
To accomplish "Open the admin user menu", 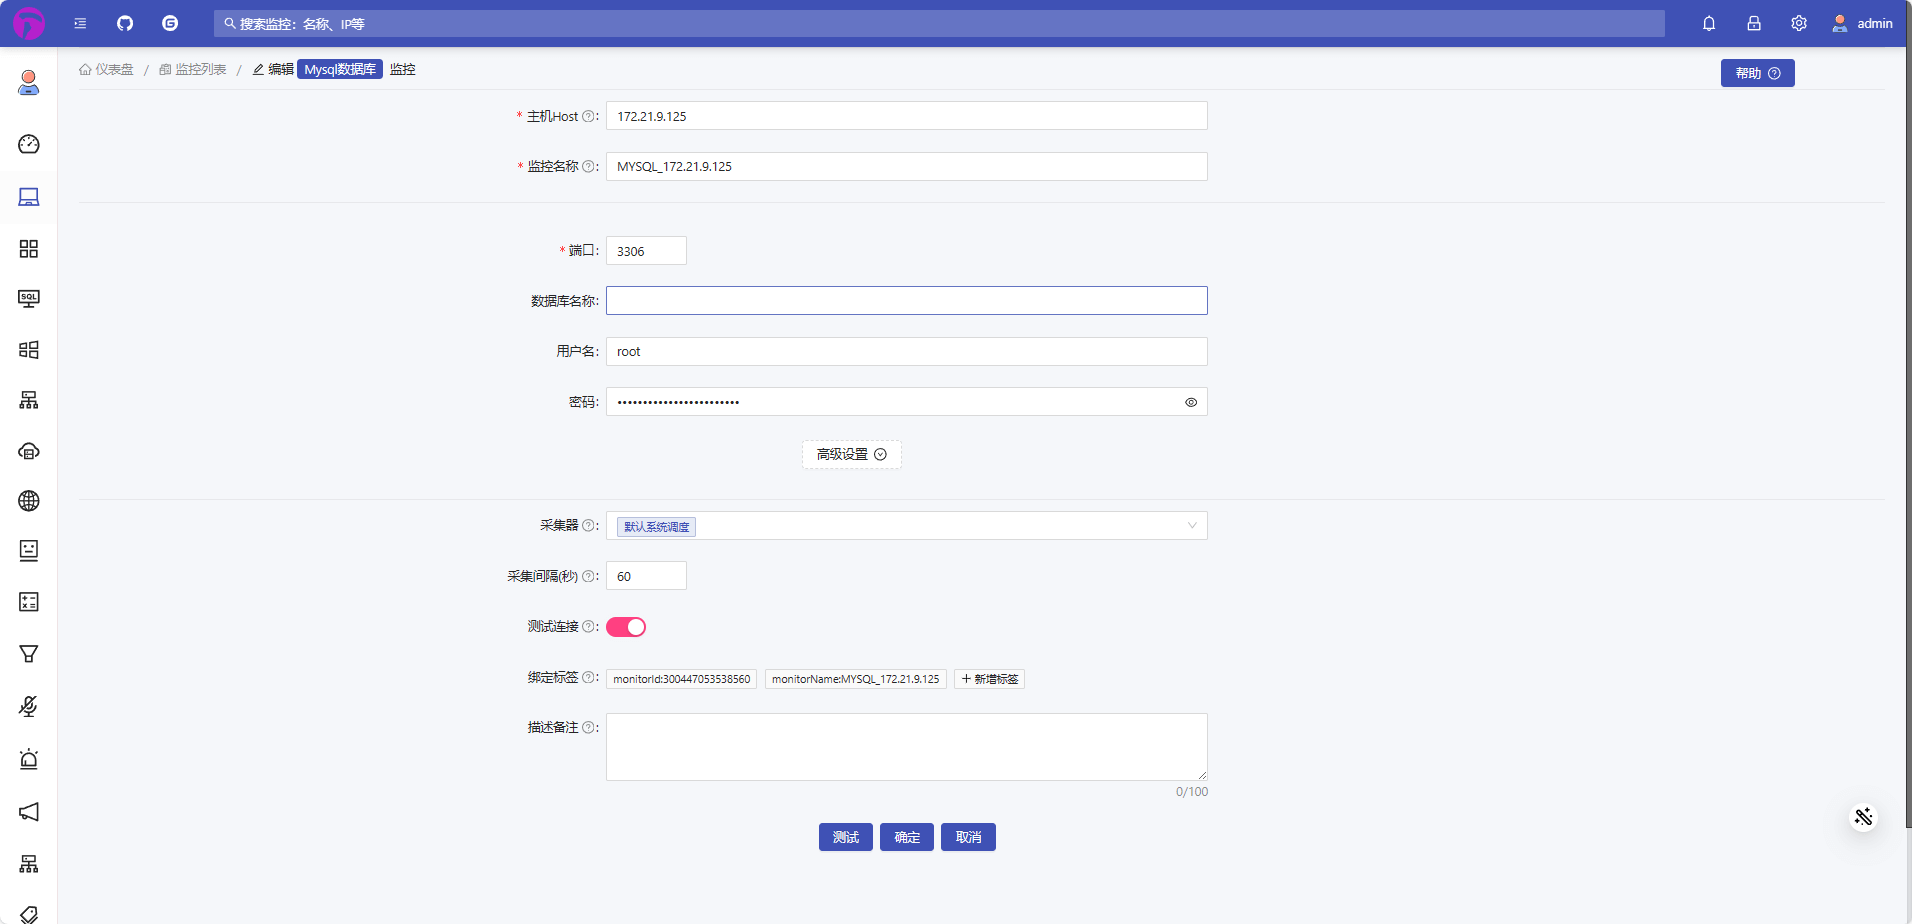I will click(1863, 23).
